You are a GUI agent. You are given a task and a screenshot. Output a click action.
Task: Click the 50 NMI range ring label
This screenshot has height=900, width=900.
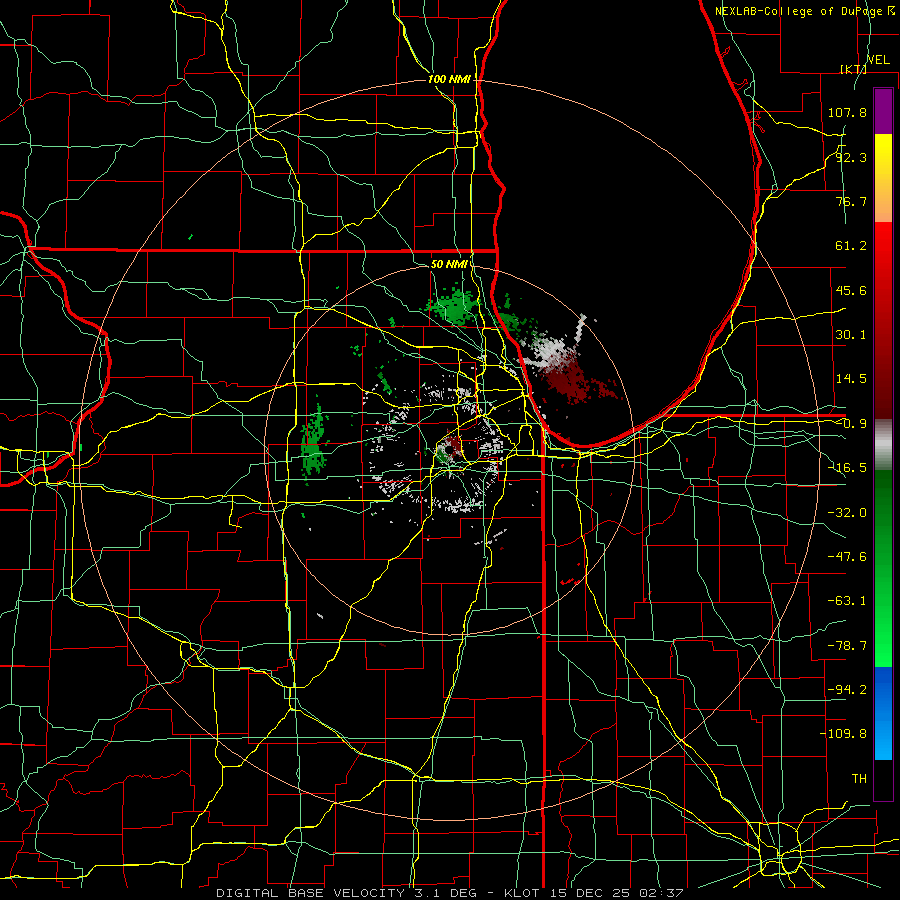(449, 264)
